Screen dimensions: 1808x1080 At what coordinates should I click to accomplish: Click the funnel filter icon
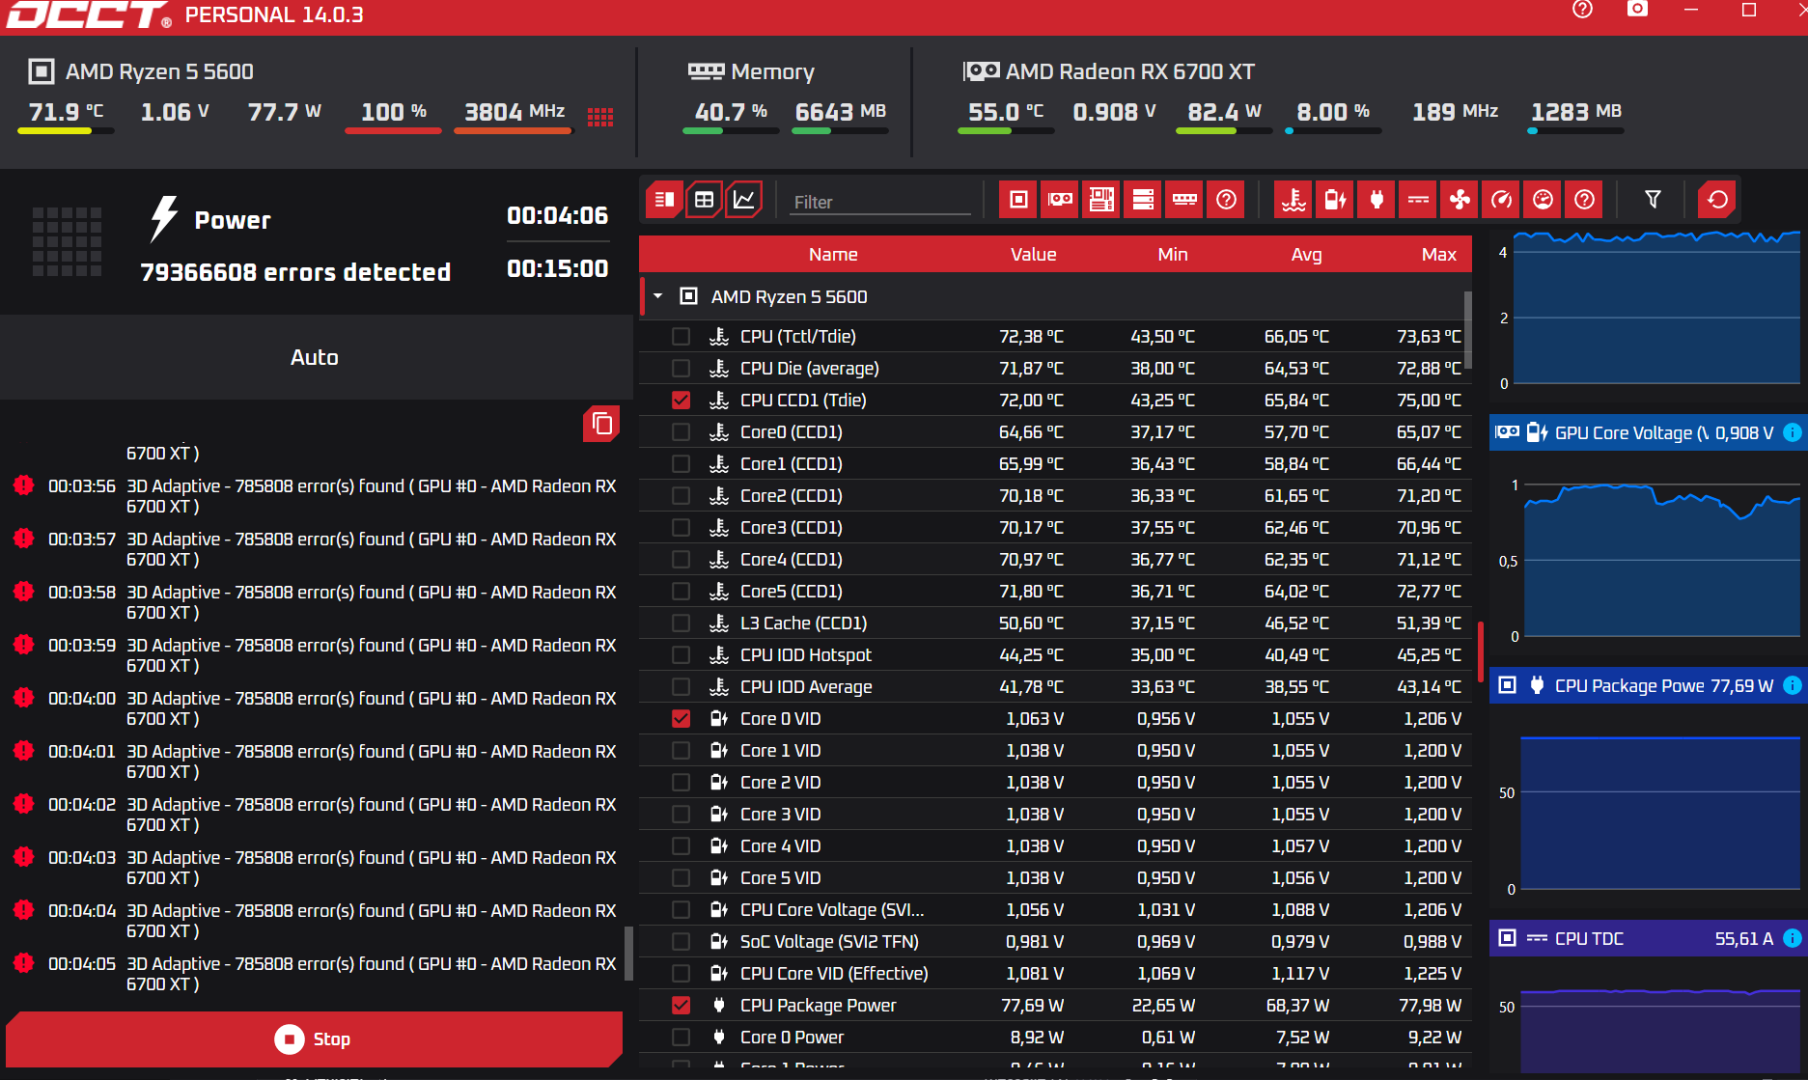[1653, 200]
